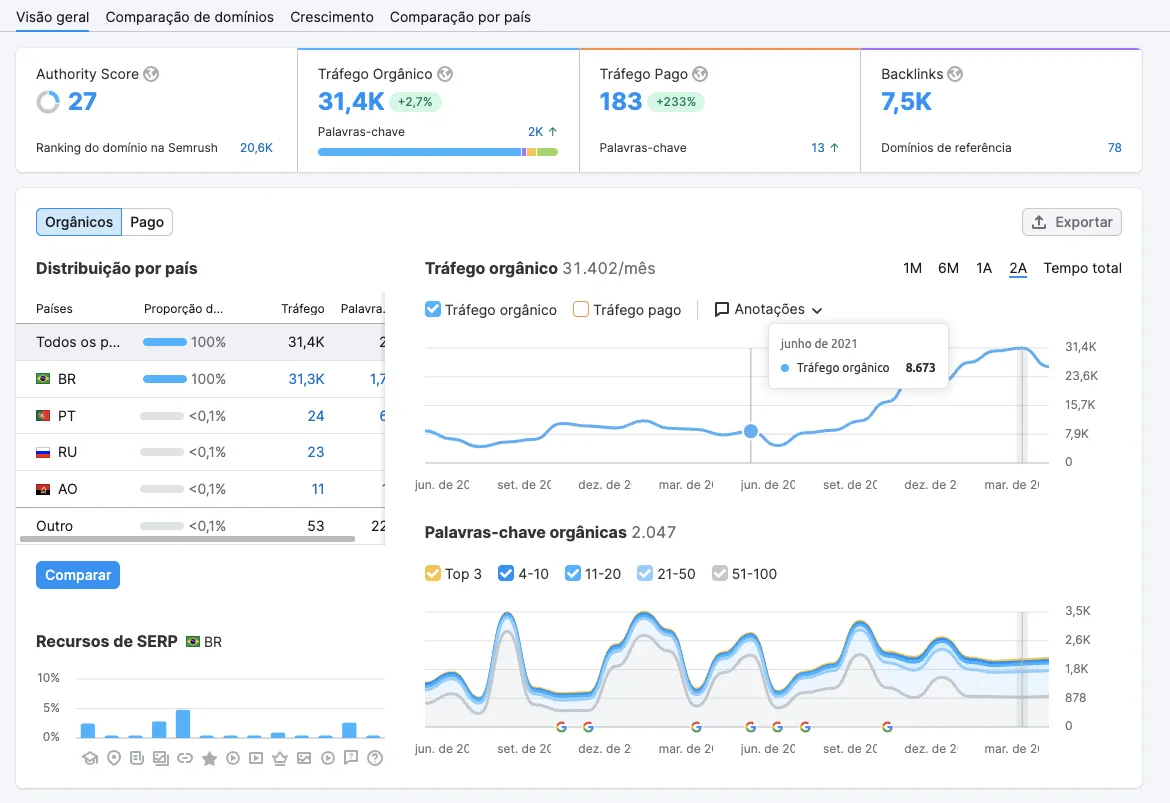Select the Tempo total range
Image resolution: width=1170 pixels, height=803 pixels.
click(1083, 268)
